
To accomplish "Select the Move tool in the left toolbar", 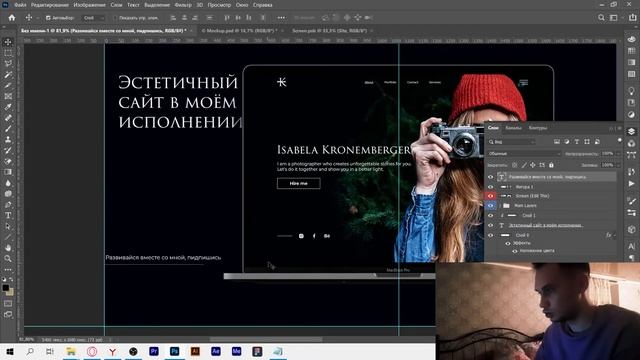I will (x=8, y=42).
